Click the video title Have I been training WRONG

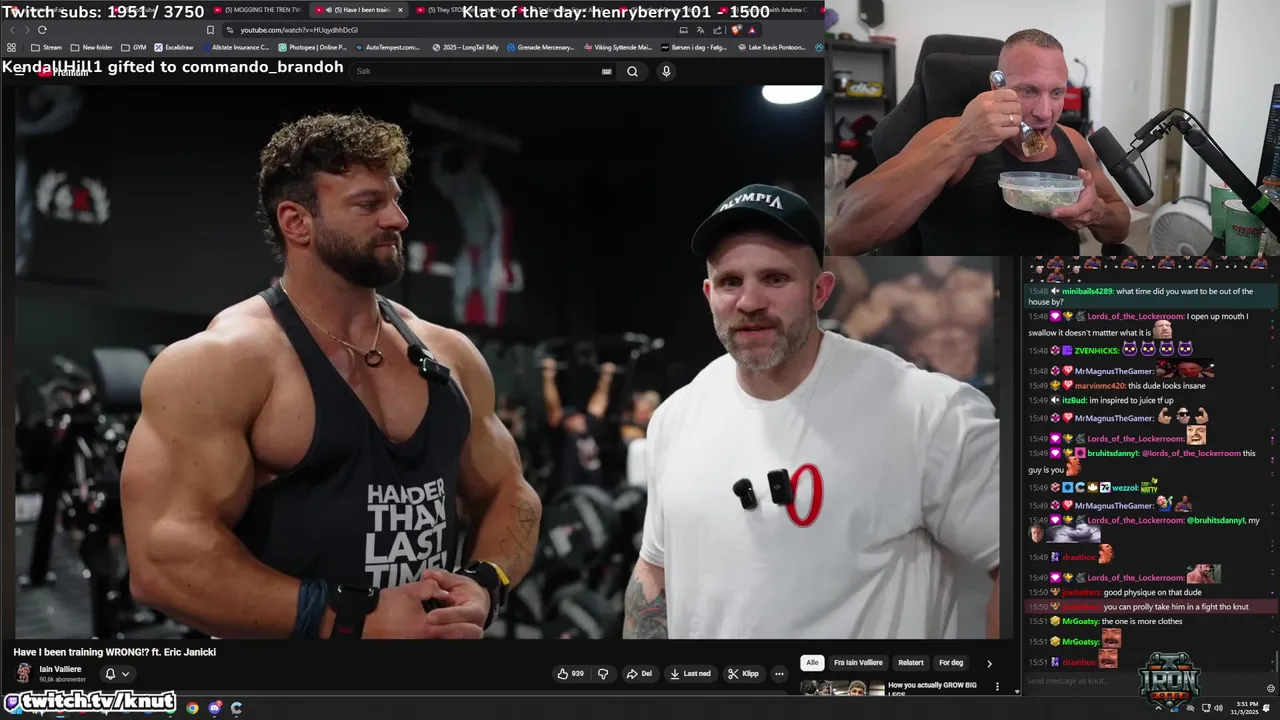tap(115, 652)
